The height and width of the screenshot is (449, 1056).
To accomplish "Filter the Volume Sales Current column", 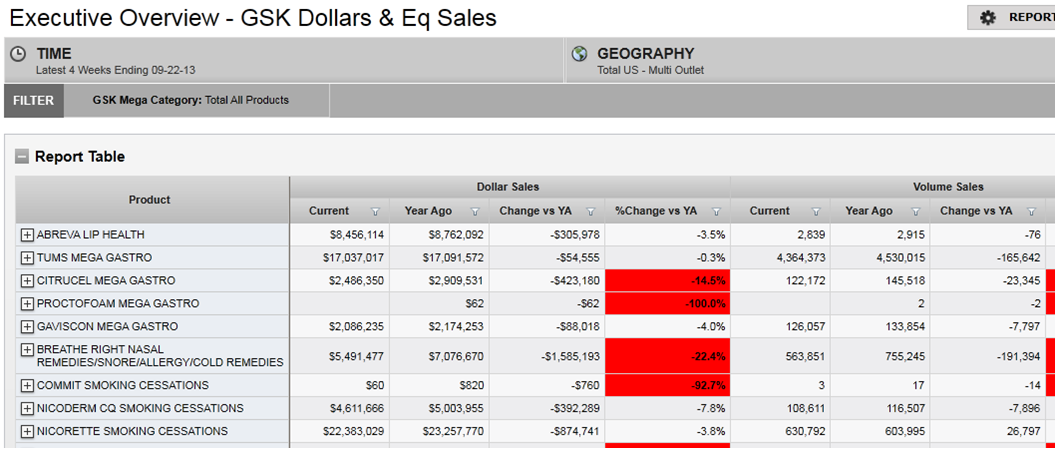I will 816,212.
